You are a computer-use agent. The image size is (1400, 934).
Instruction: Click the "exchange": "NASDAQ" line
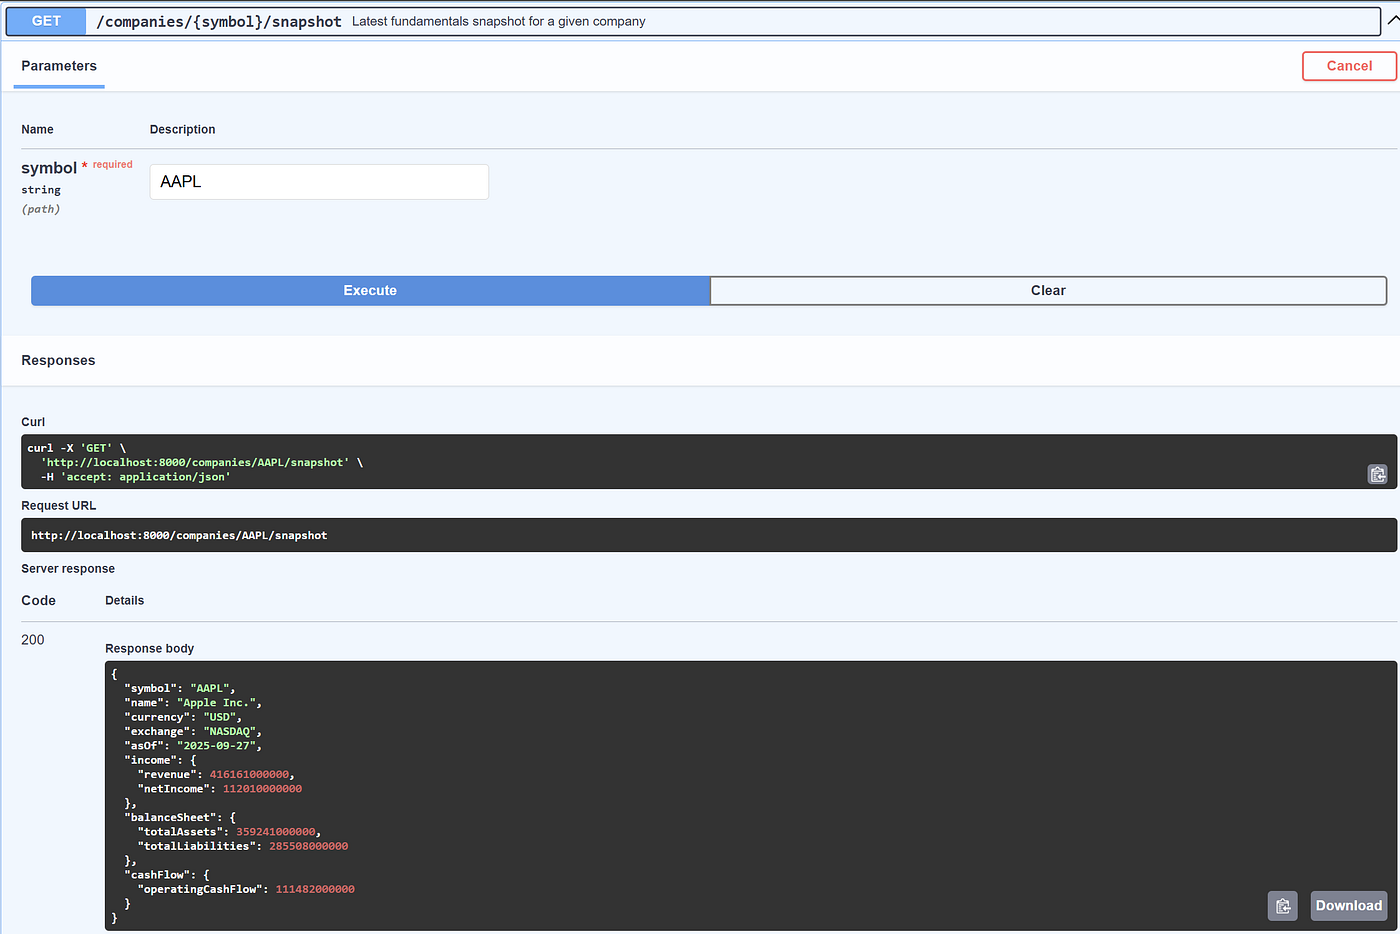(x=193, y=731)
